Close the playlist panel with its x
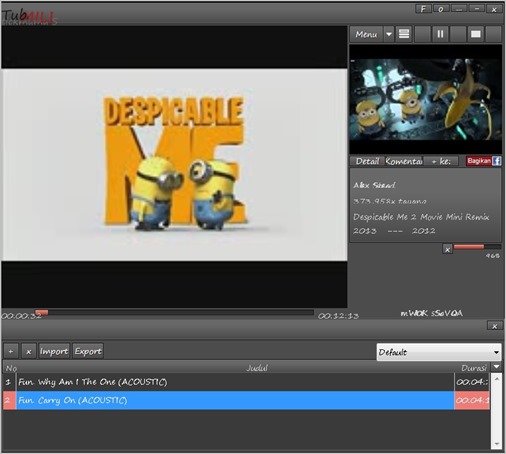The image size is (506, 454). pos(495,326)
